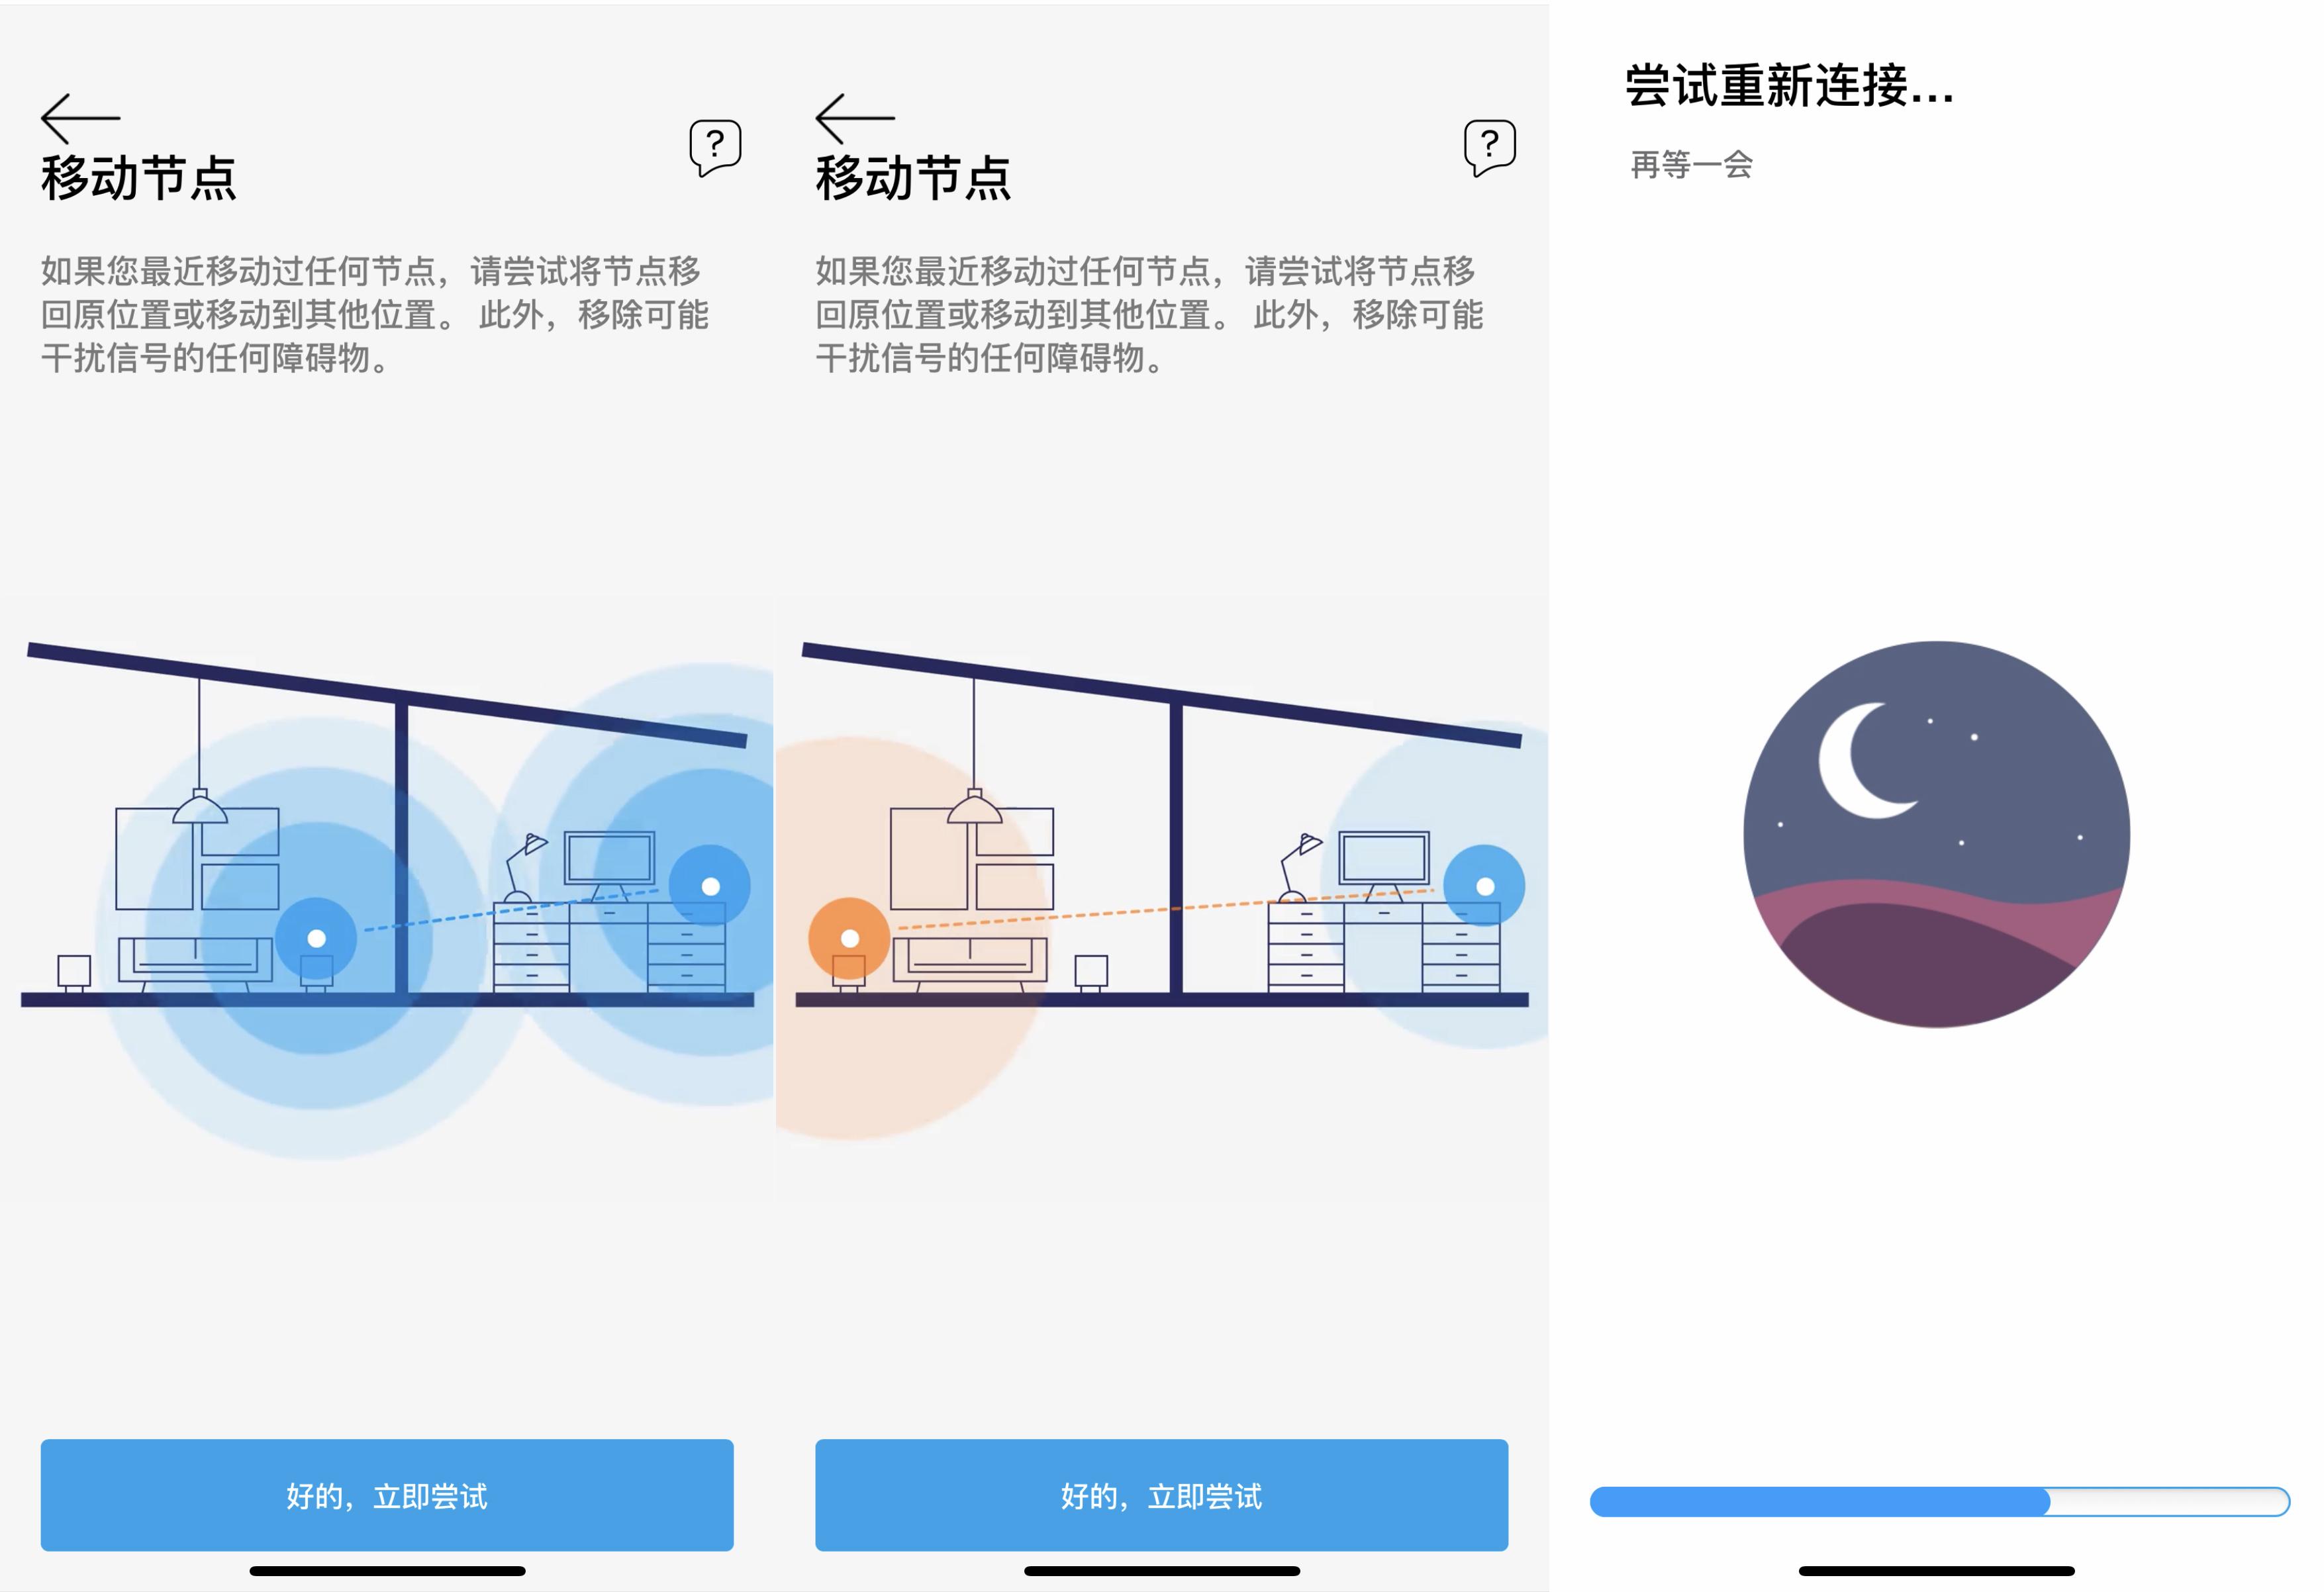Tap the night moon illustration circle

point(1937,834)
